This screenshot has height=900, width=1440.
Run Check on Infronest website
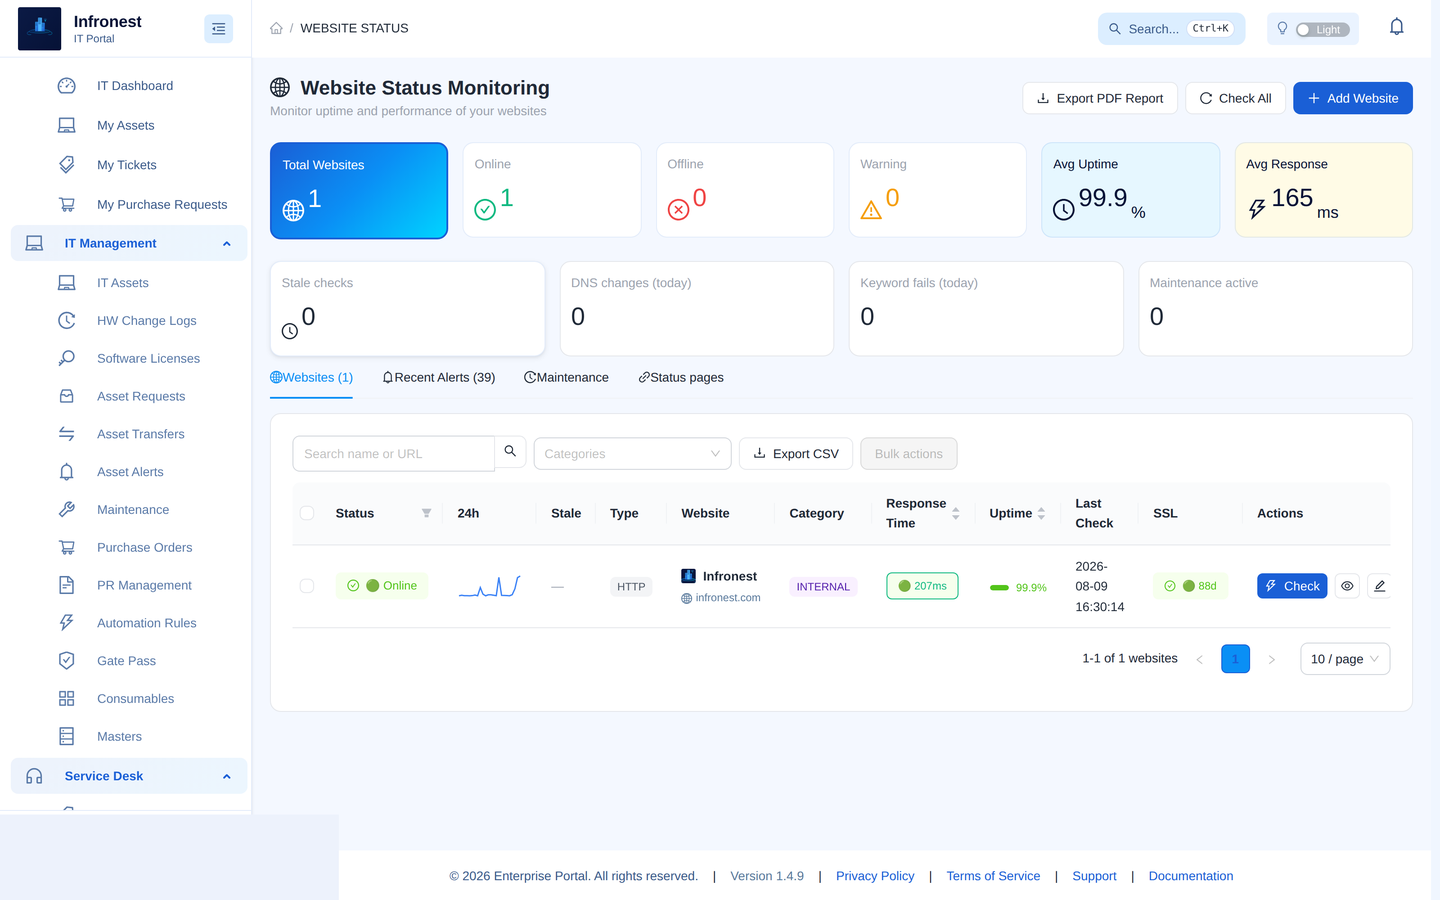coord(1292,586)
